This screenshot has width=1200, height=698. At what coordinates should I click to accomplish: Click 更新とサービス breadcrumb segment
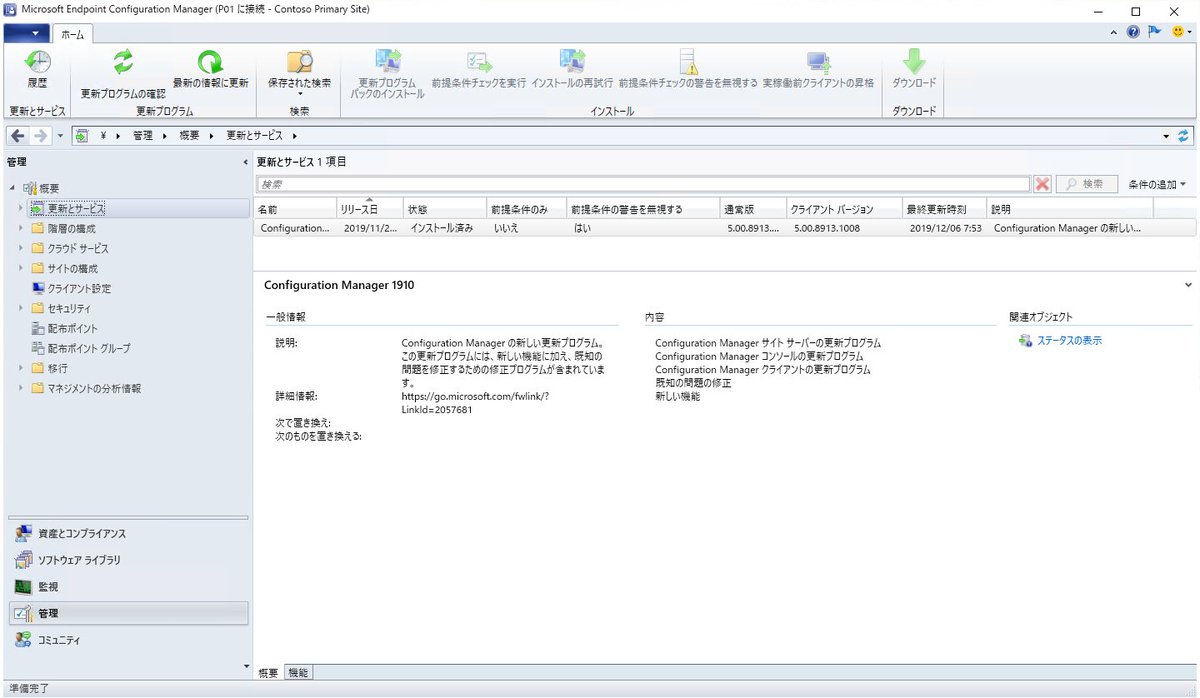click(254, 135)
